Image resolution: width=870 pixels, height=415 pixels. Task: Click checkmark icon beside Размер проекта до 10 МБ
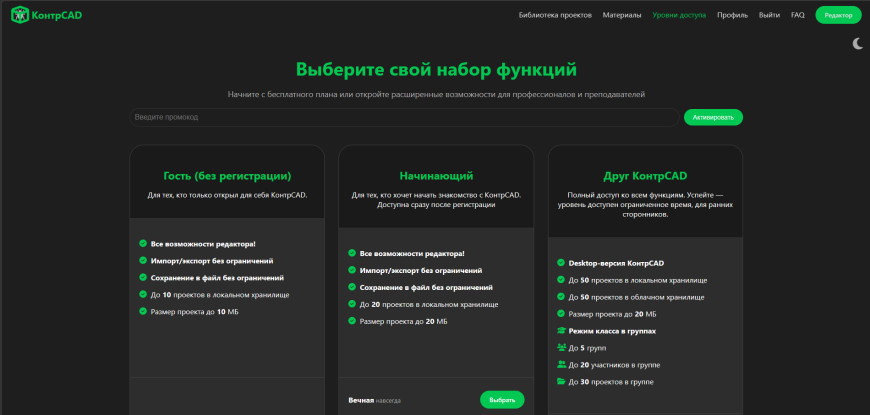[143, 311]
